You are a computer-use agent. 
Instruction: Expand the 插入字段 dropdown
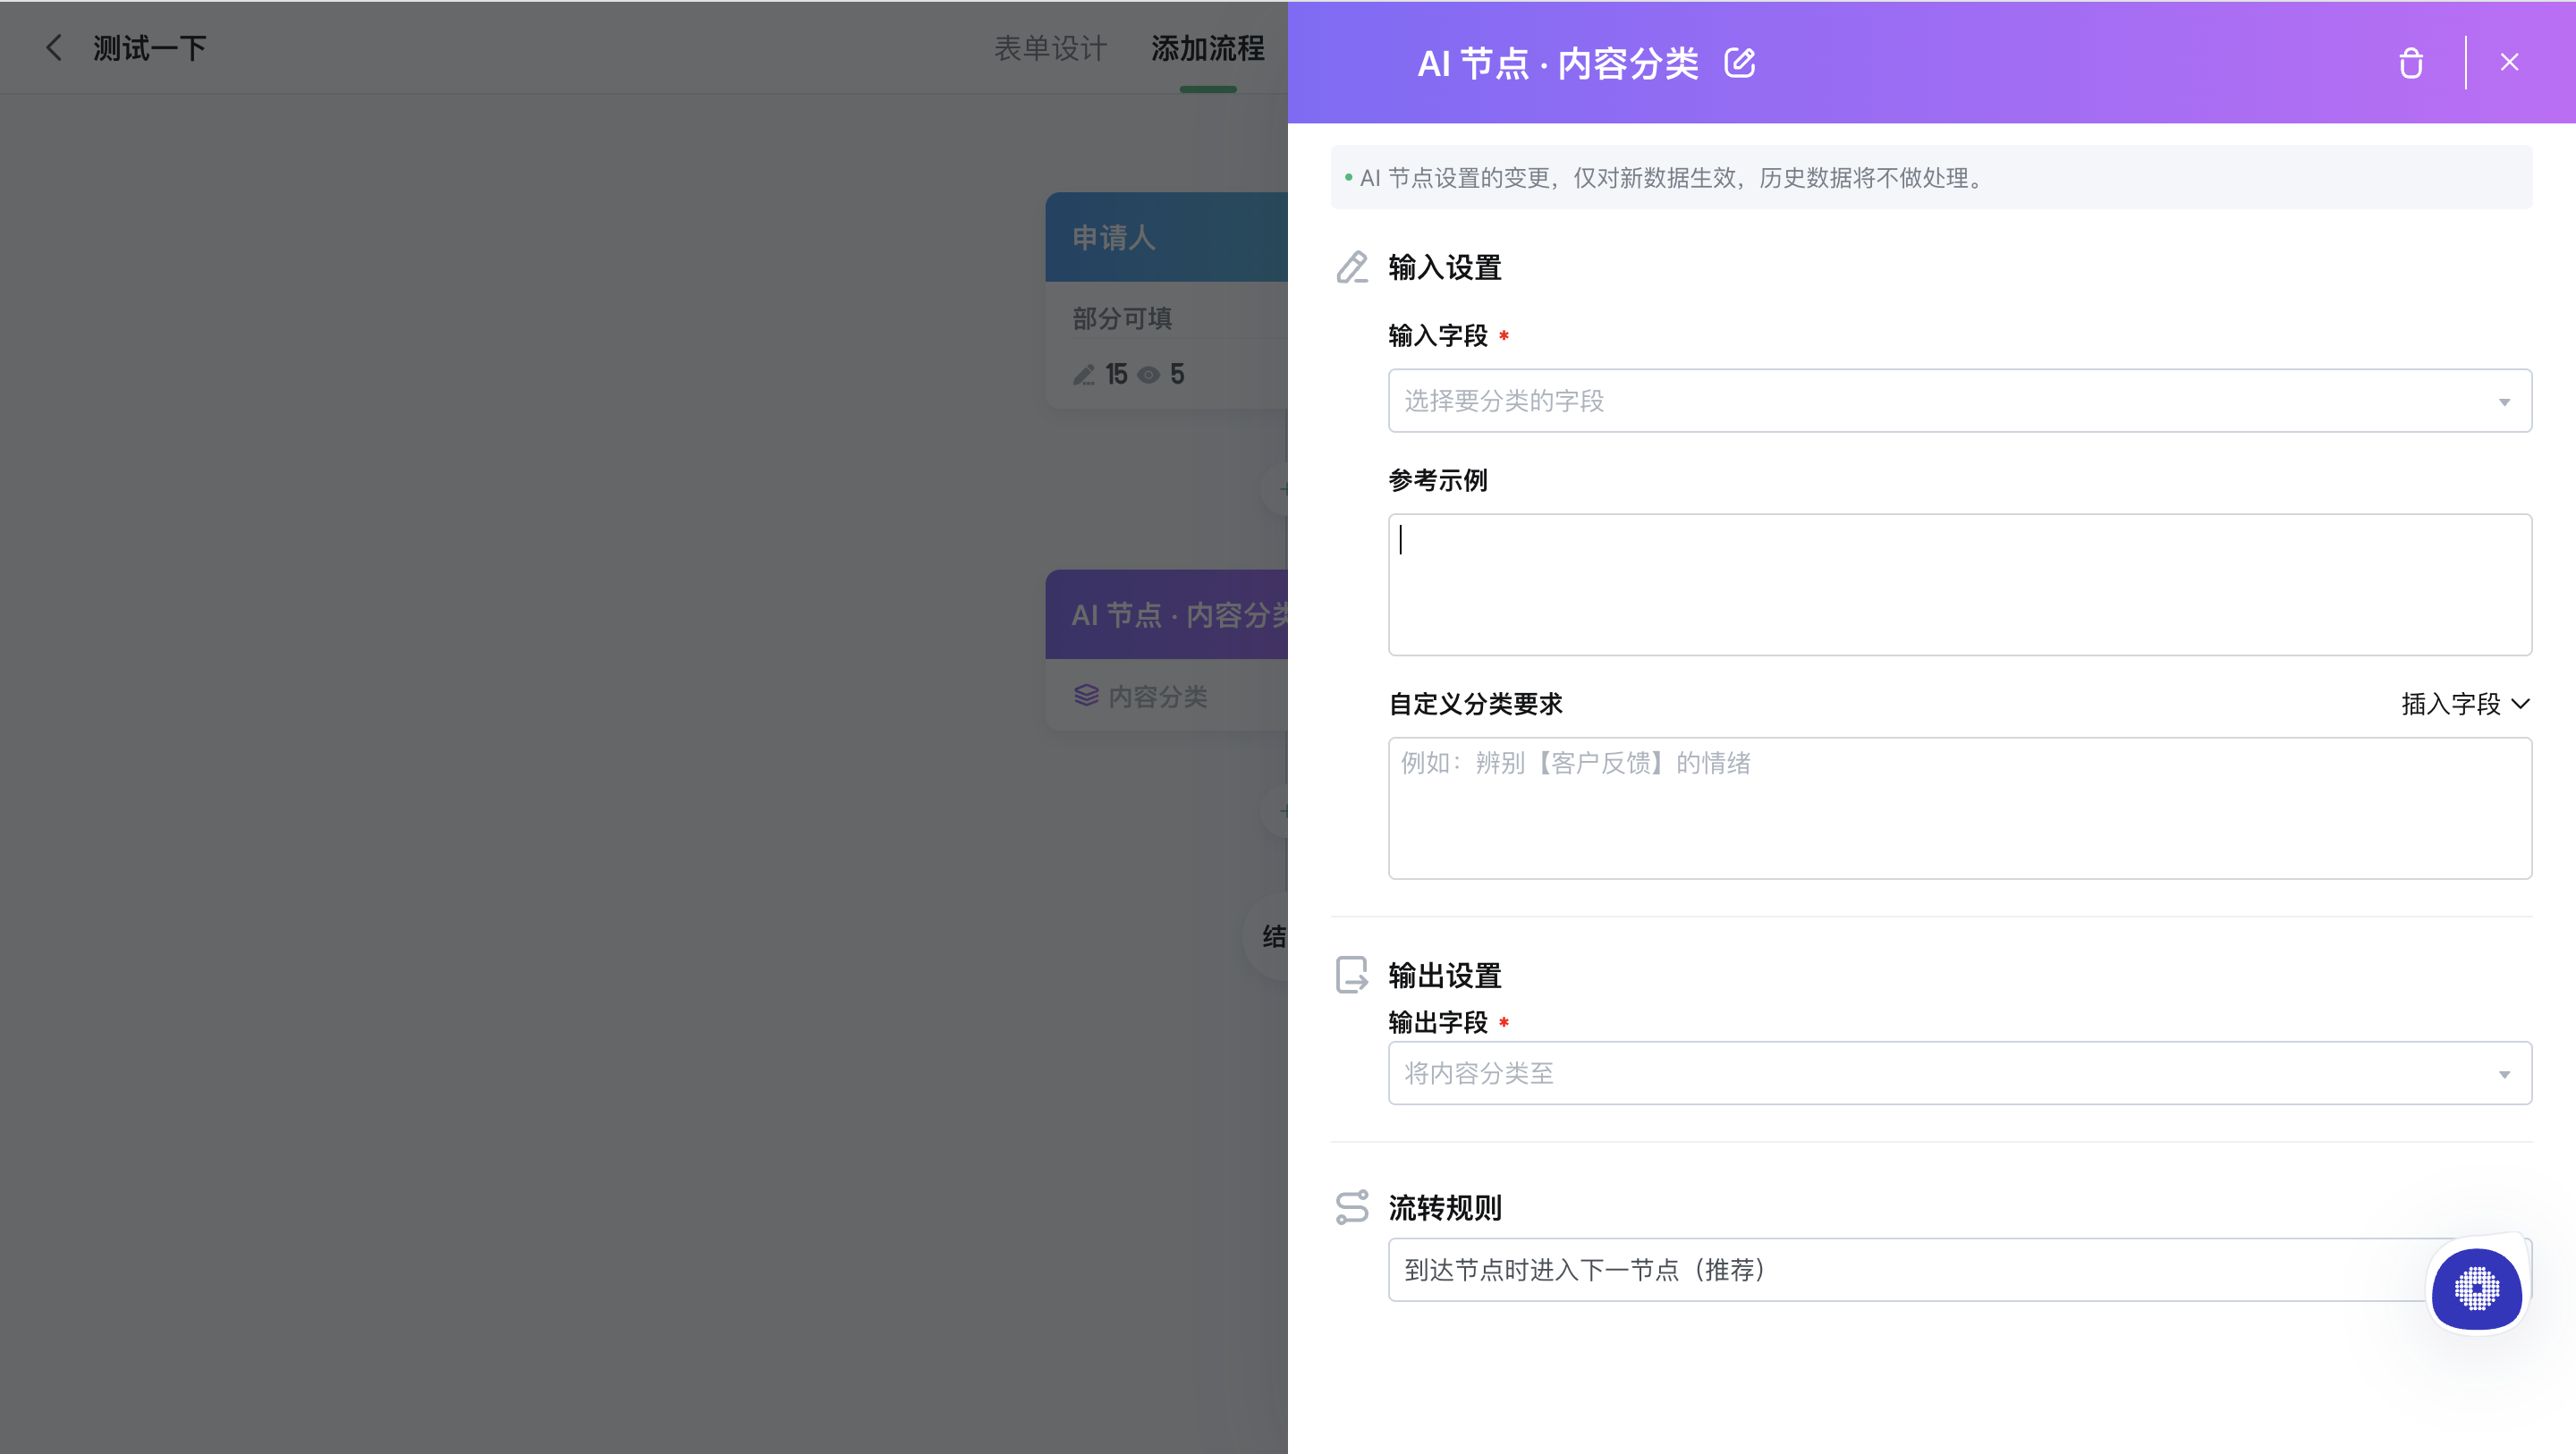pos(2465,704)
